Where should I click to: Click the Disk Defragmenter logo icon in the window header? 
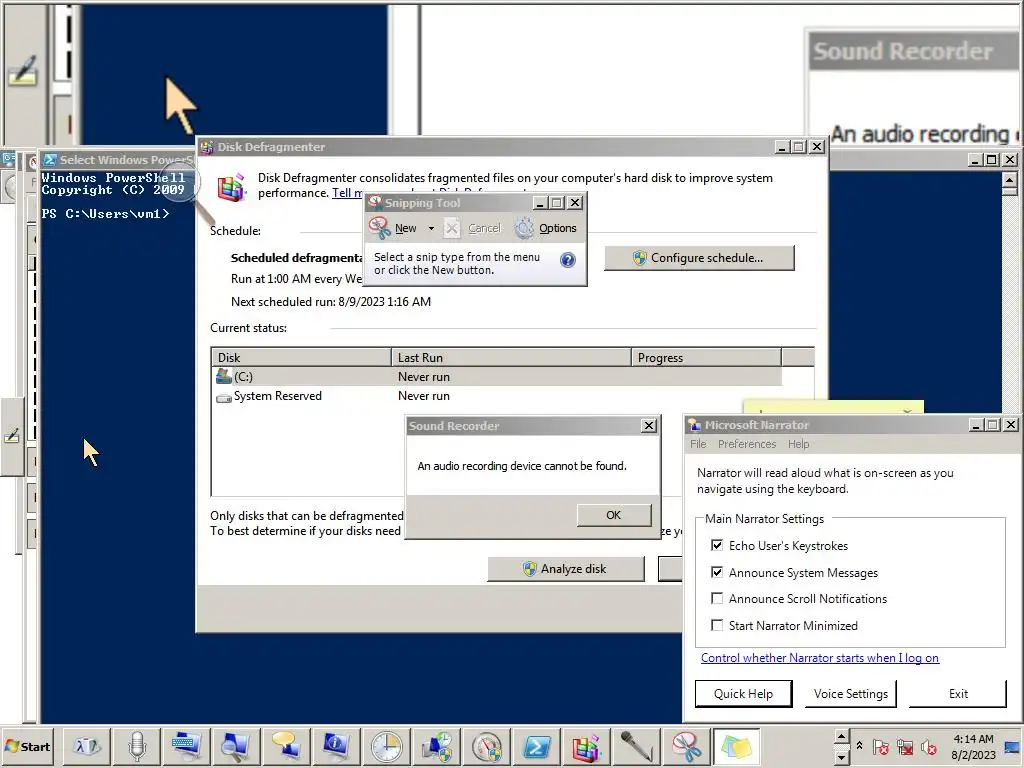click(x=231, y=187)
